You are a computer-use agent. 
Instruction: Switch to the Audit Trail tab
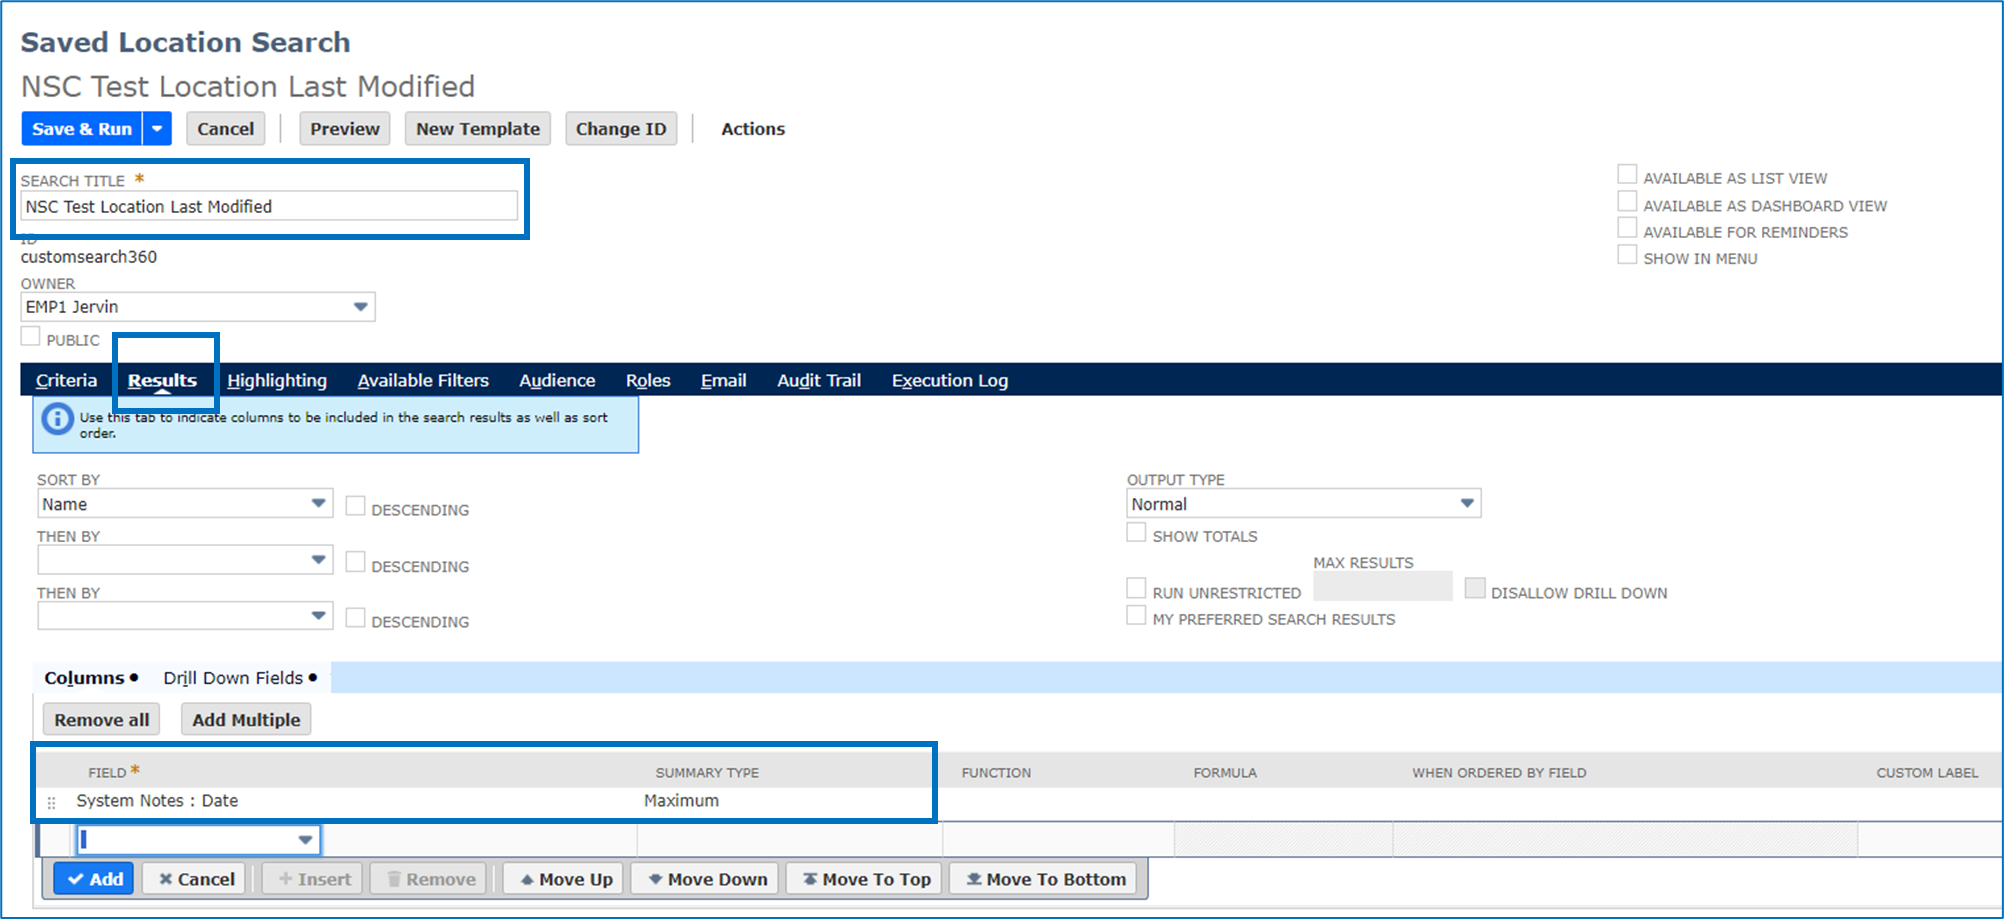pos(819,380)
